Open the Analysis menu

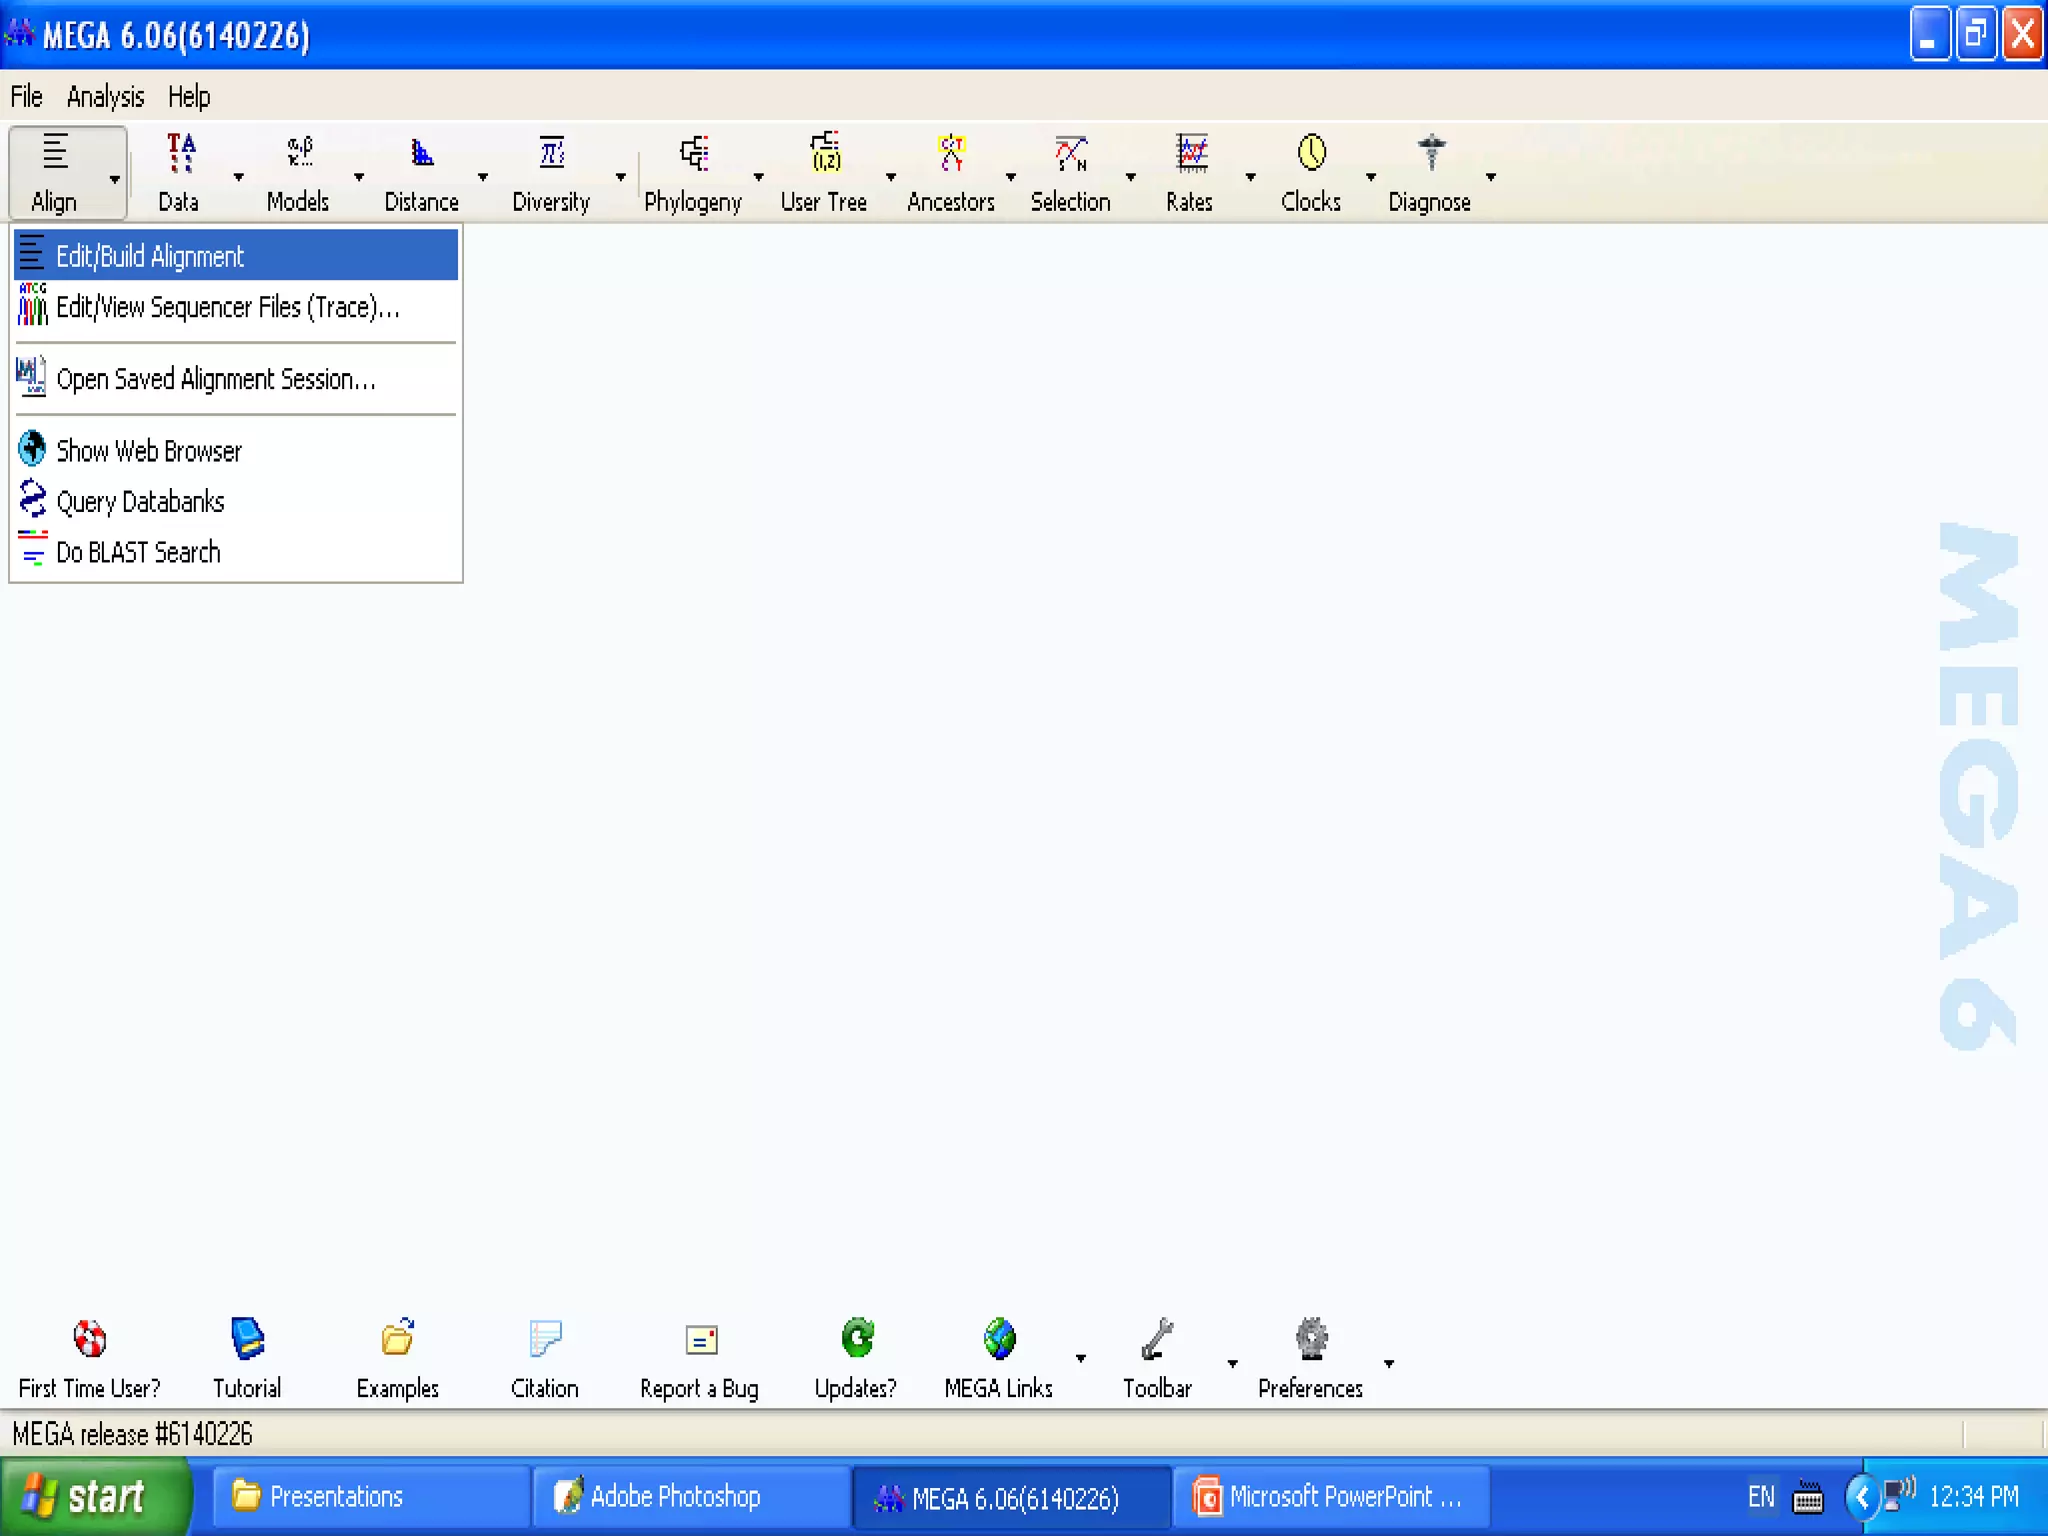tap(105, 97)
